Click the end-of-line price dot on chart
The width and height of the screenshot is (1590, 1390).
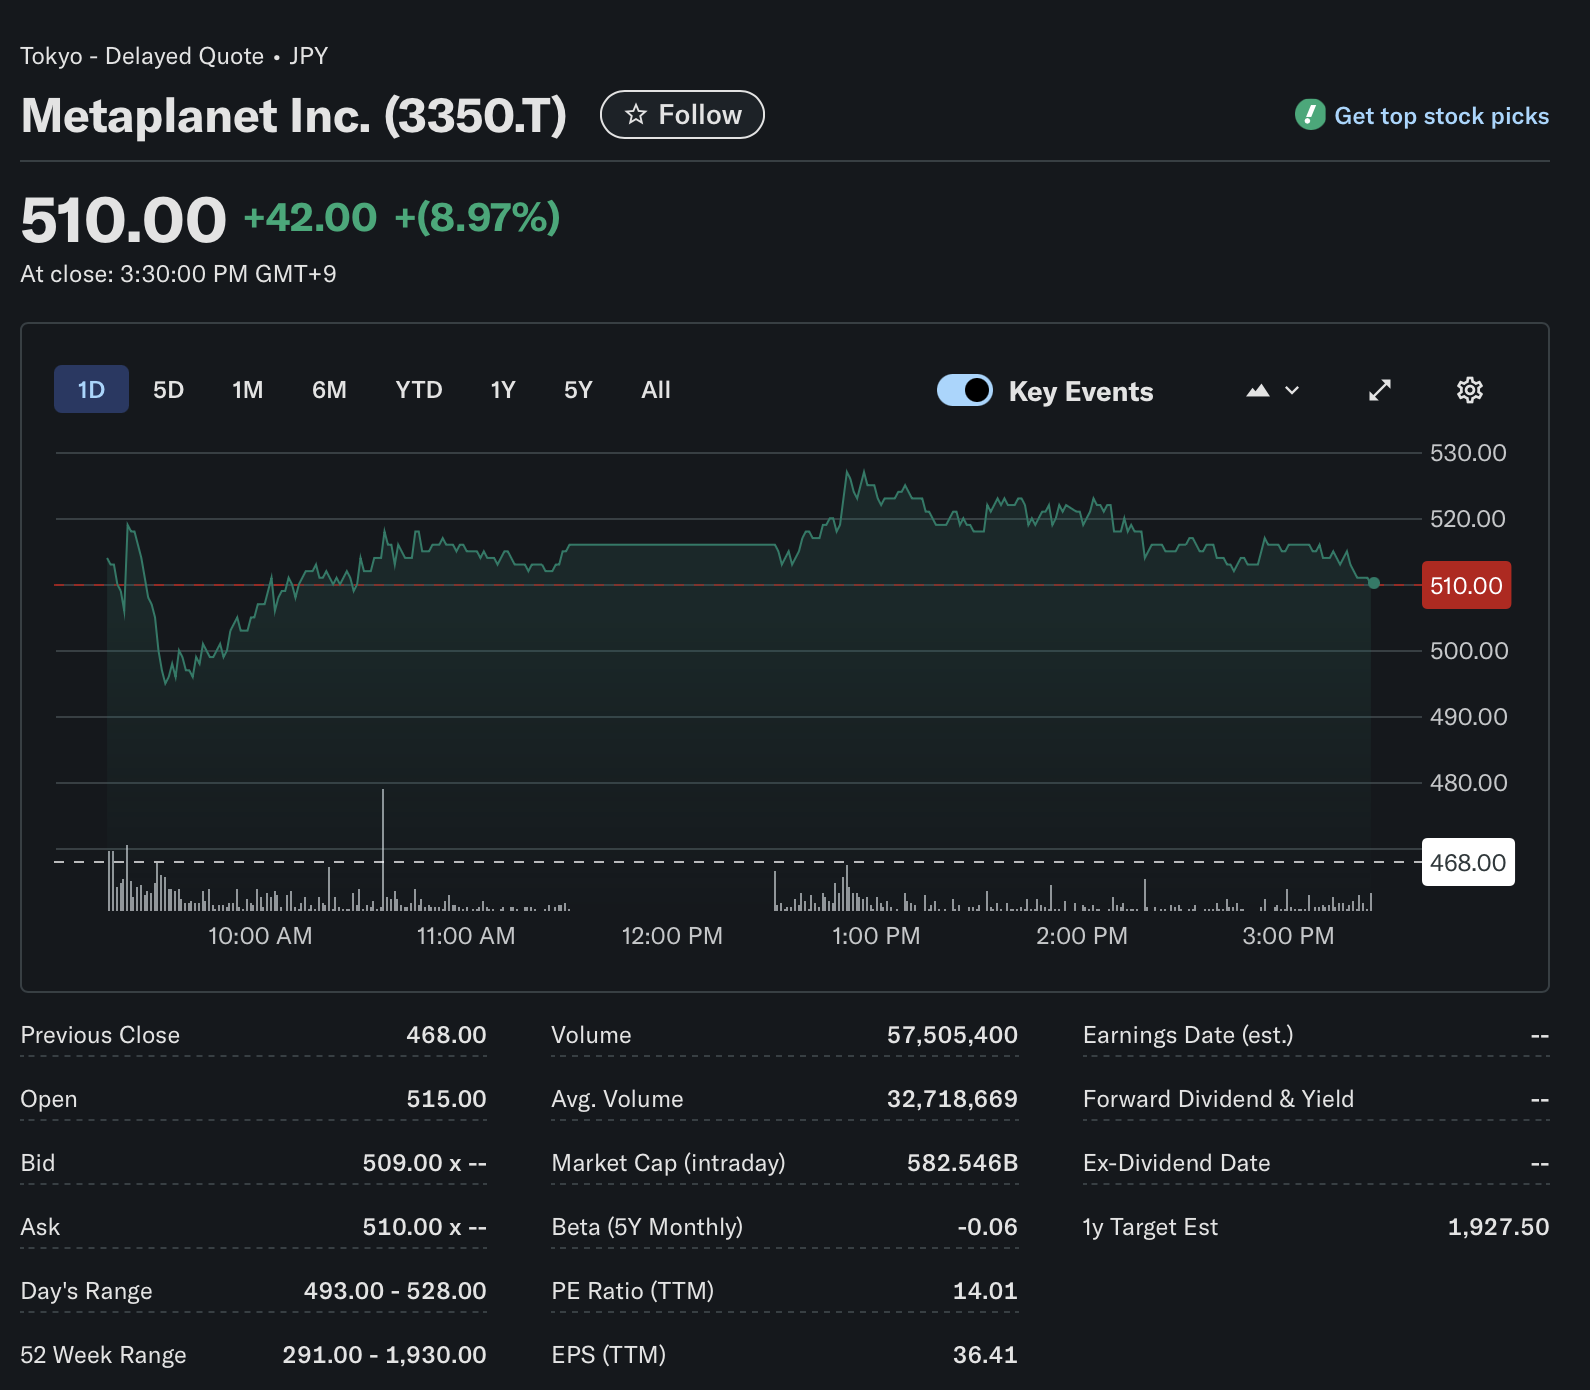tap(1373, 583)
